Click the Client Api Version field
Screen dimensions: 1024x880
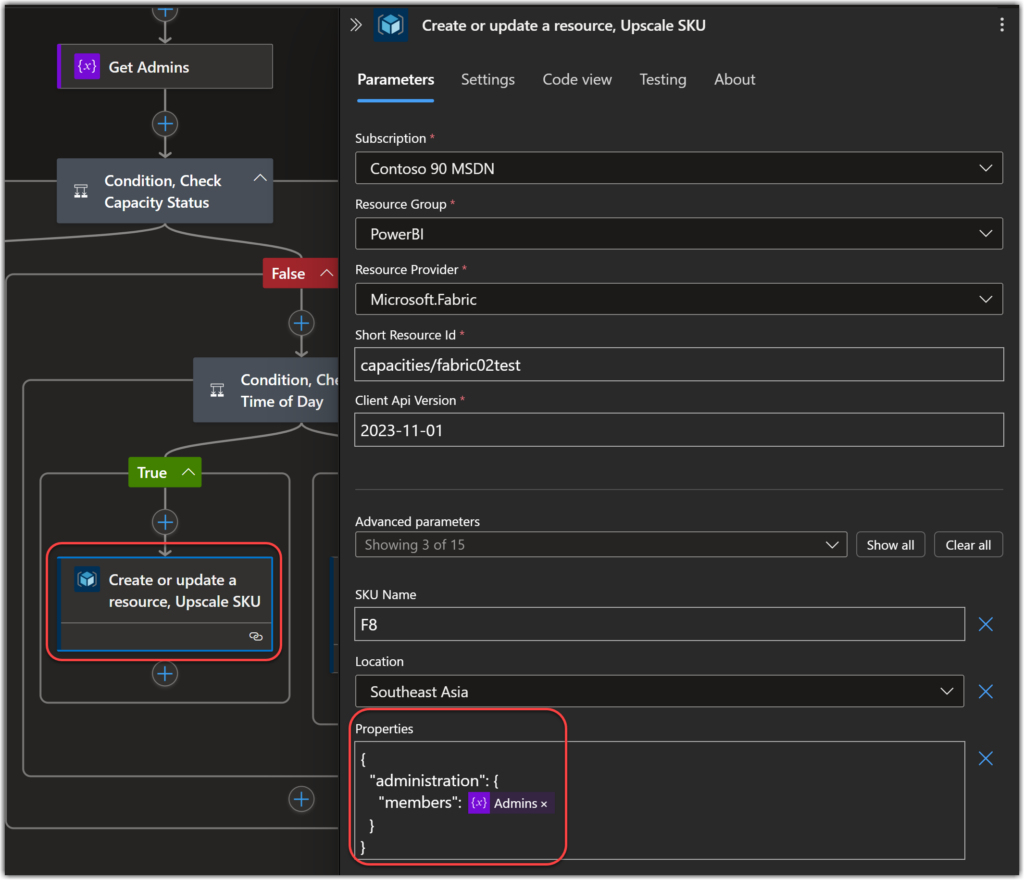click(x=679, y=430)
